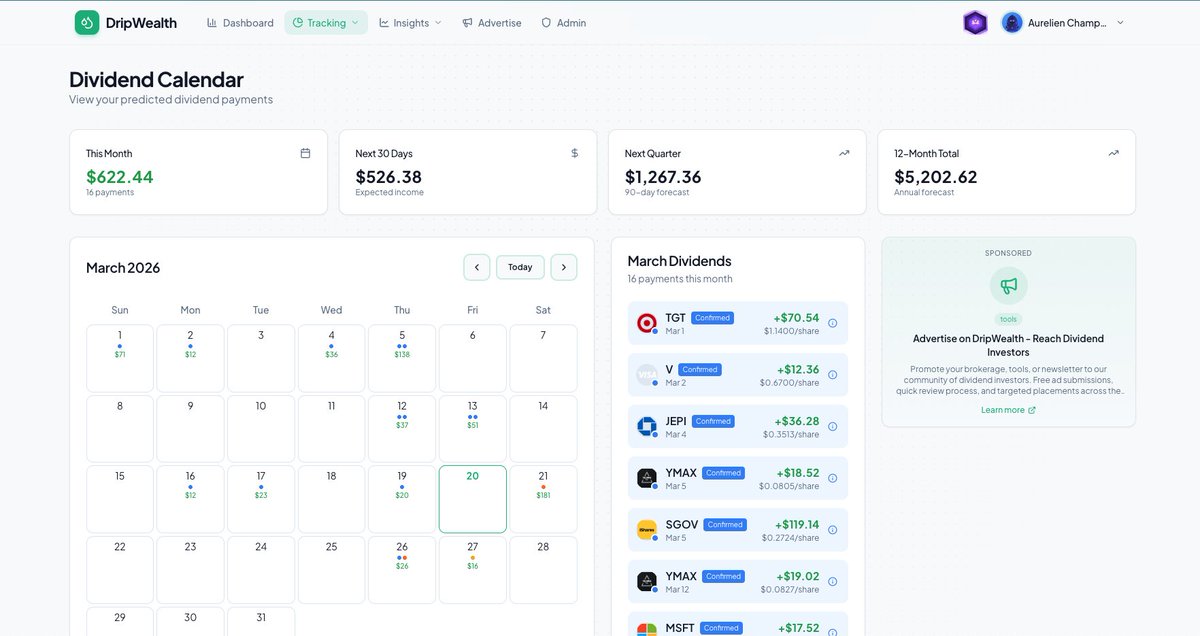Click the TGT Target logo
The height and width of the screenshot is (636, 1200).
pyautogui.click(x=646, y=323)
